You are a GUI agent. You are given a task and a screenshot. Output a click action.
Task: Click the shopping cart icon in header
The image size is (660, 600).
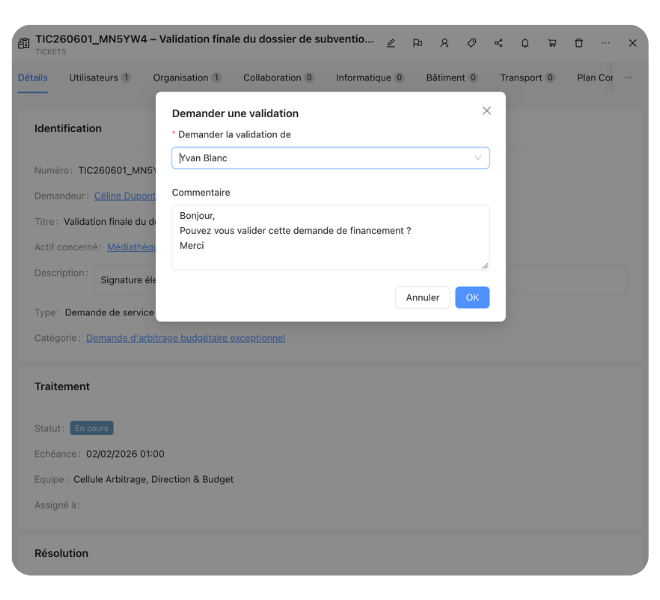552,43
